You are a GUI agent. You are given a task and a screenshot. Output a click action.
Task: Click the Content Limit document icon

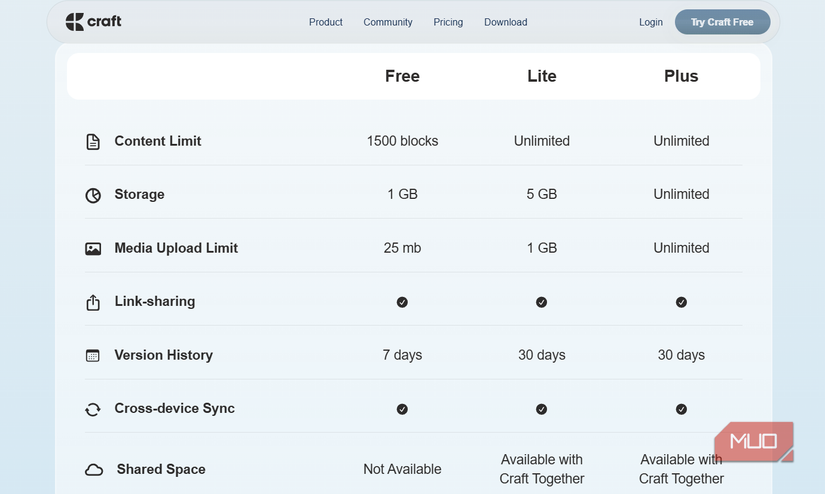pyautogui.click(x=93, y=142)
